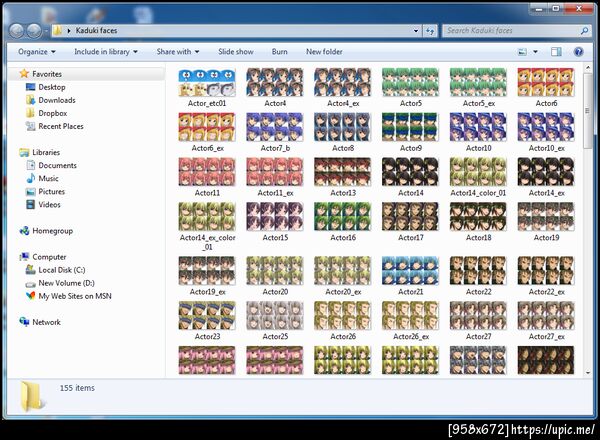Click the Actor19_ex file name

(207, 292)
